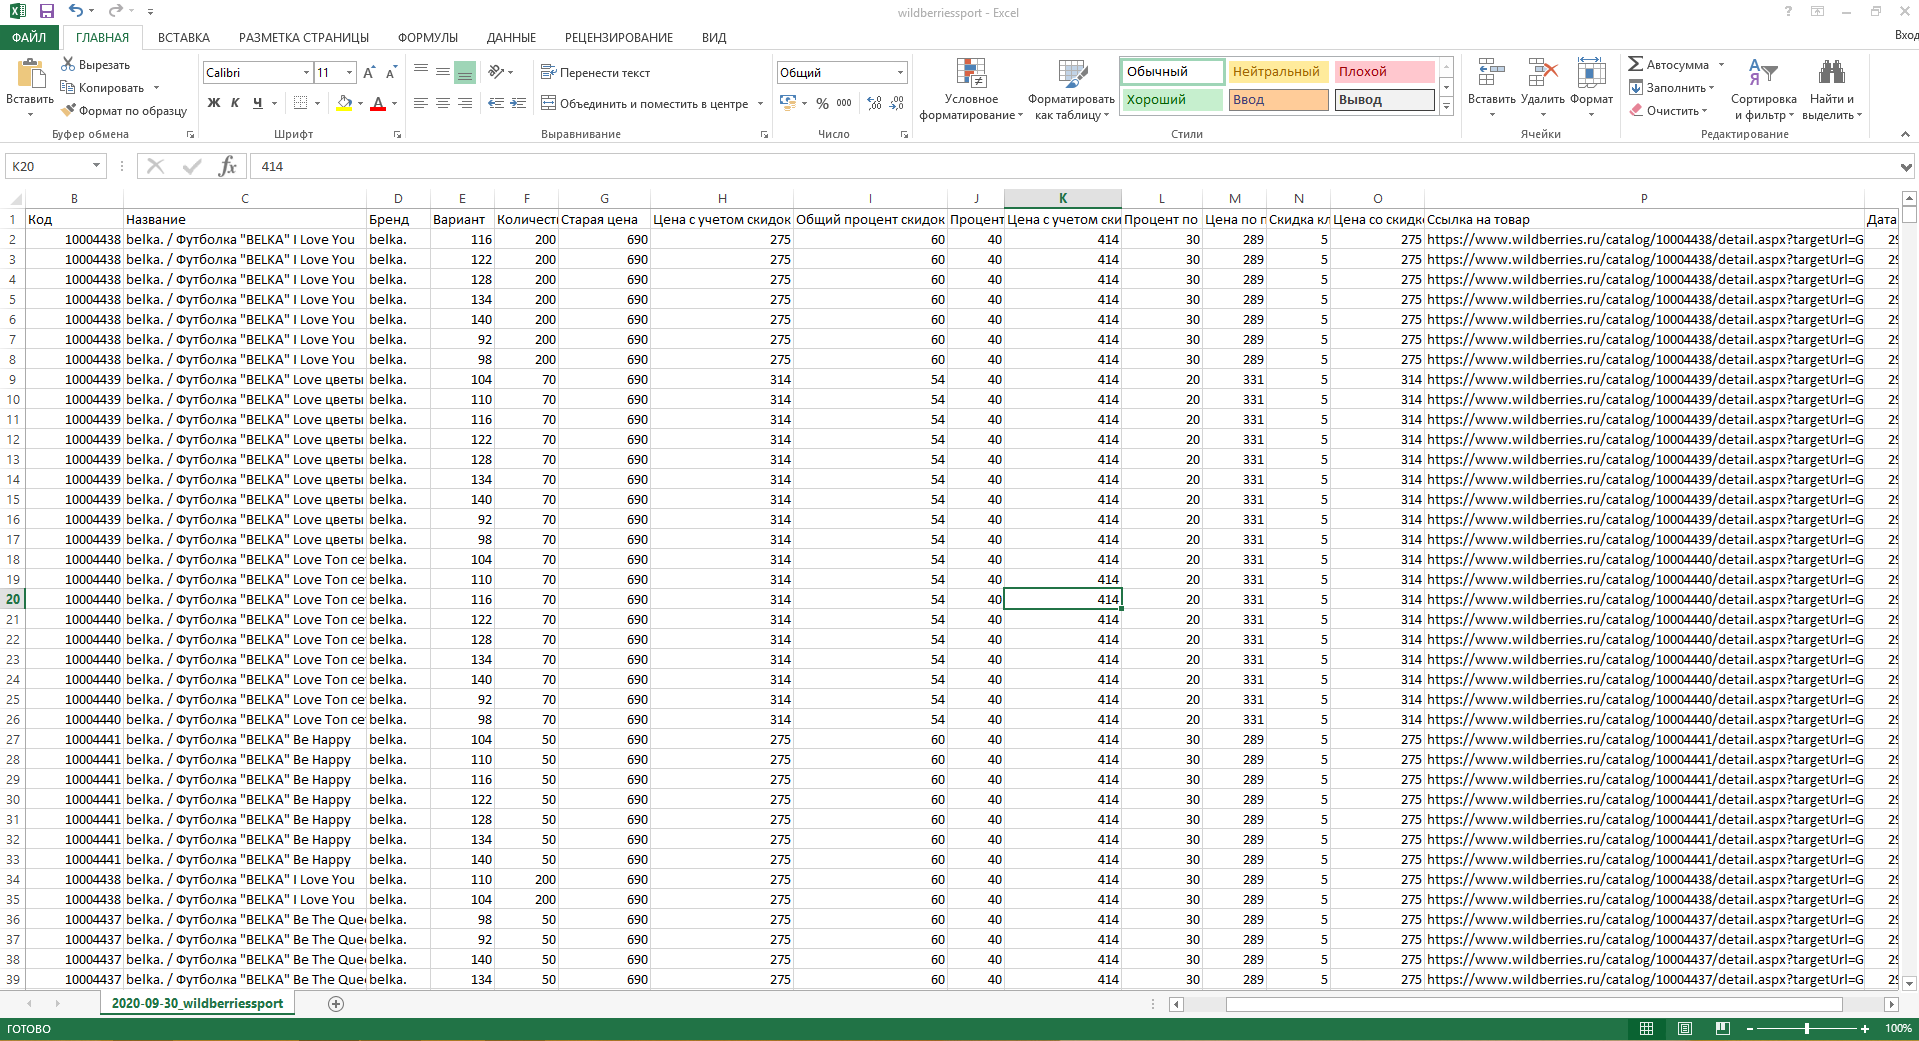Switch to the РЕЦЕНЗИРОВАНИЕ tab
Image resolution: width=1919 pixels, height=1041 pixels.
pyautogui.click(x=619, y=37)
